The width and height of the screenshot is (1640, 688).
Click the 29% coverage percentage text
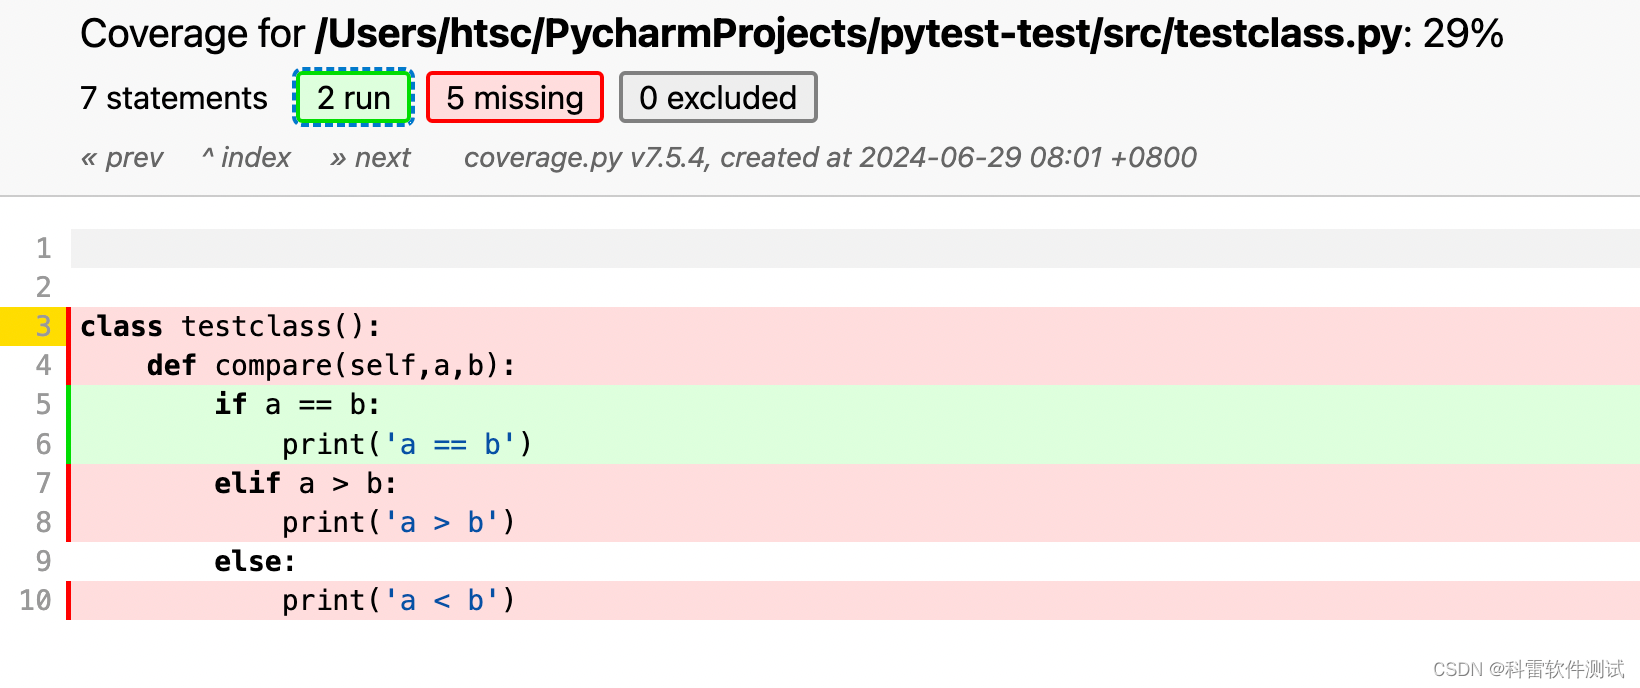coord(1460,33)
